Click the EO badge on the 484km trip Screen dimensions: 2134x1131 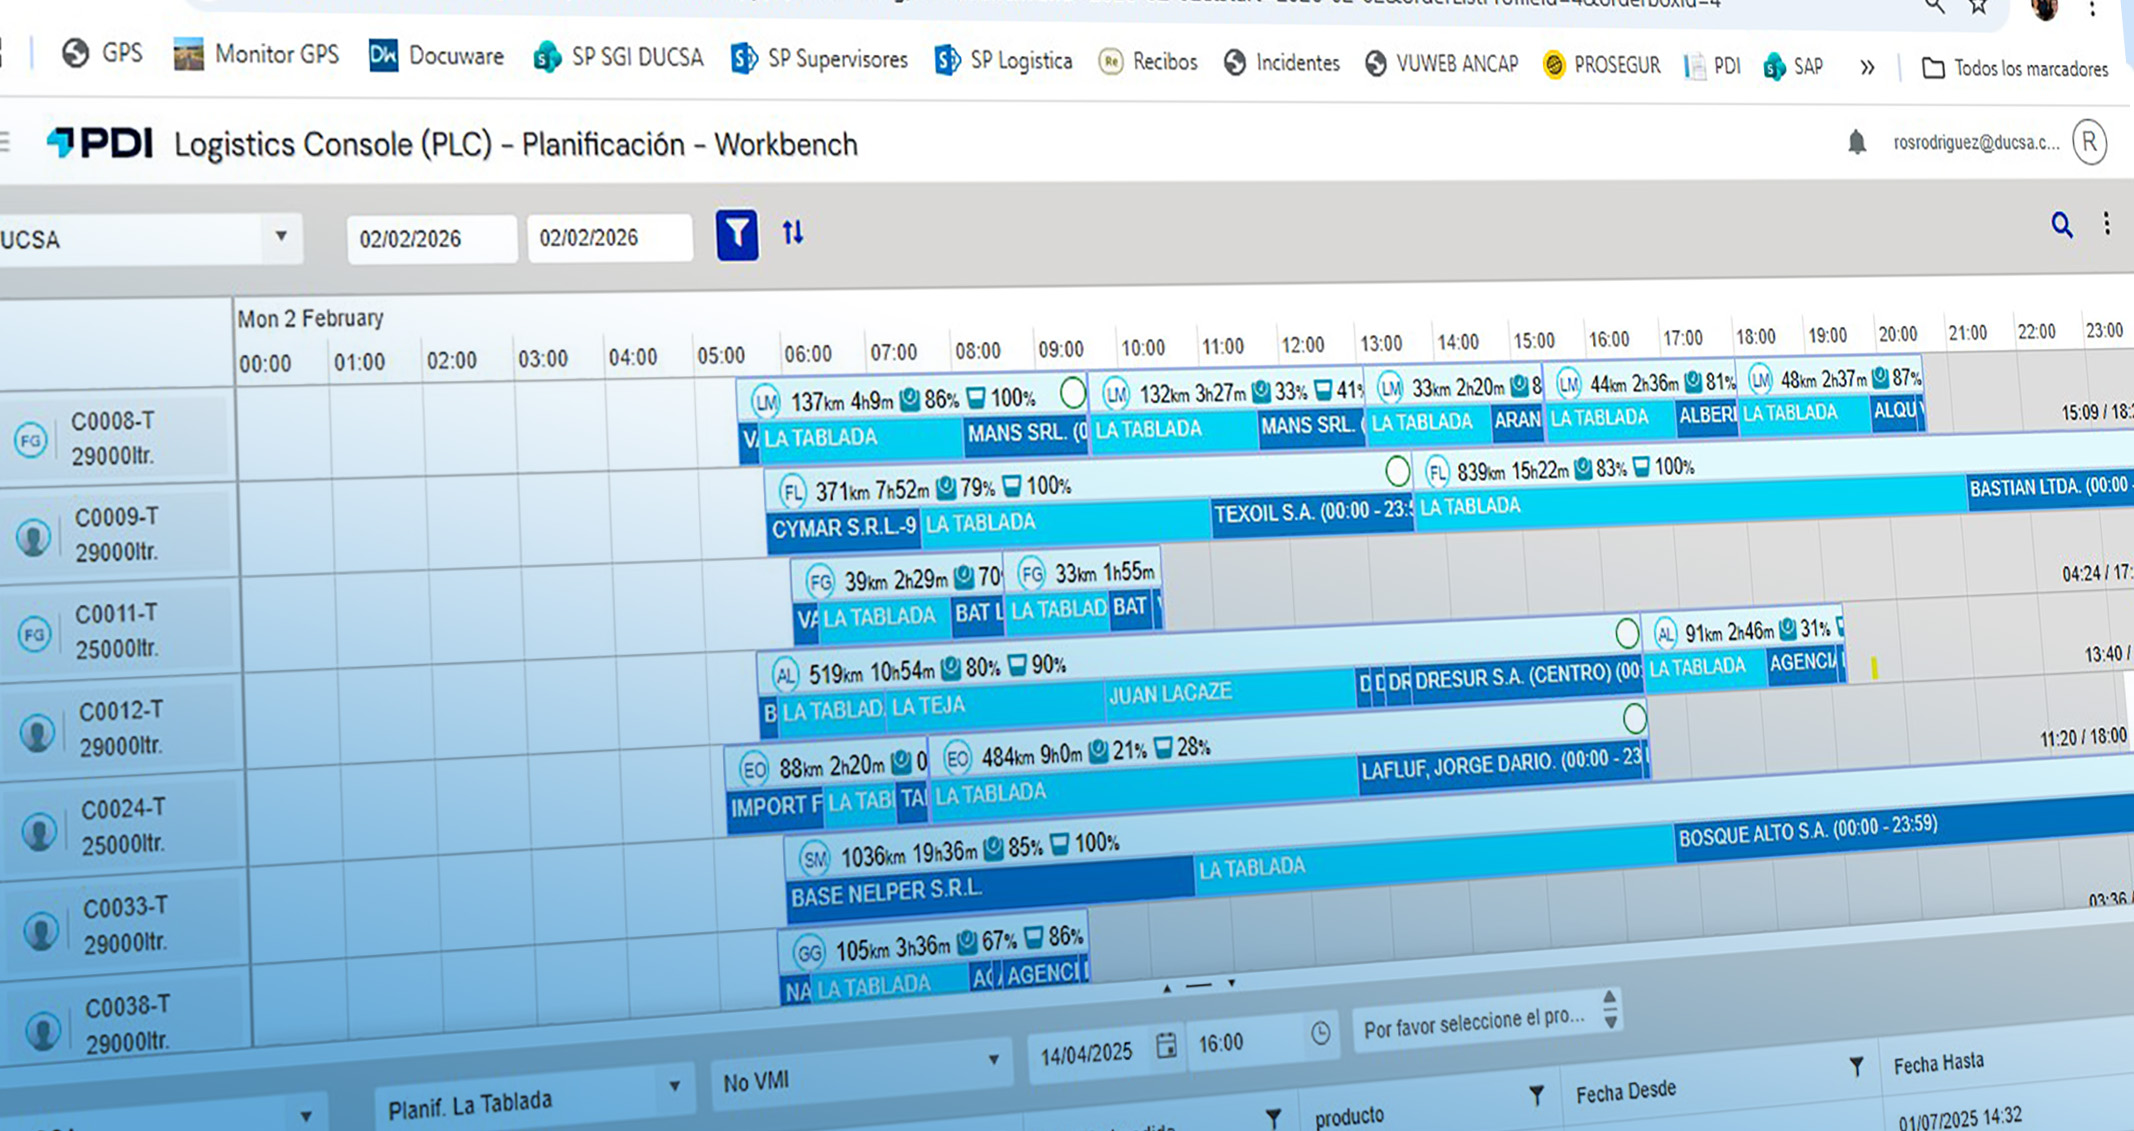[x=957, y=758]
